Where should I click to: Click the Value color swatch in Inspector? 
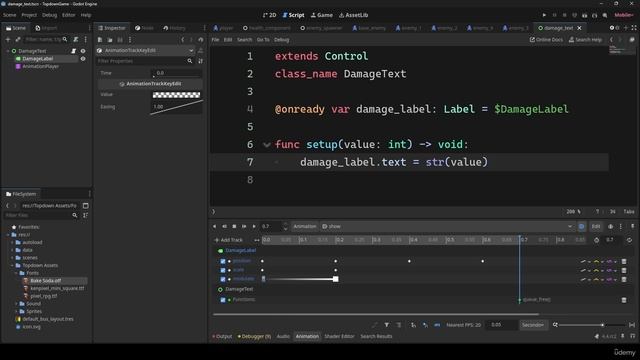pyautogui.click(x=176, y=95)
